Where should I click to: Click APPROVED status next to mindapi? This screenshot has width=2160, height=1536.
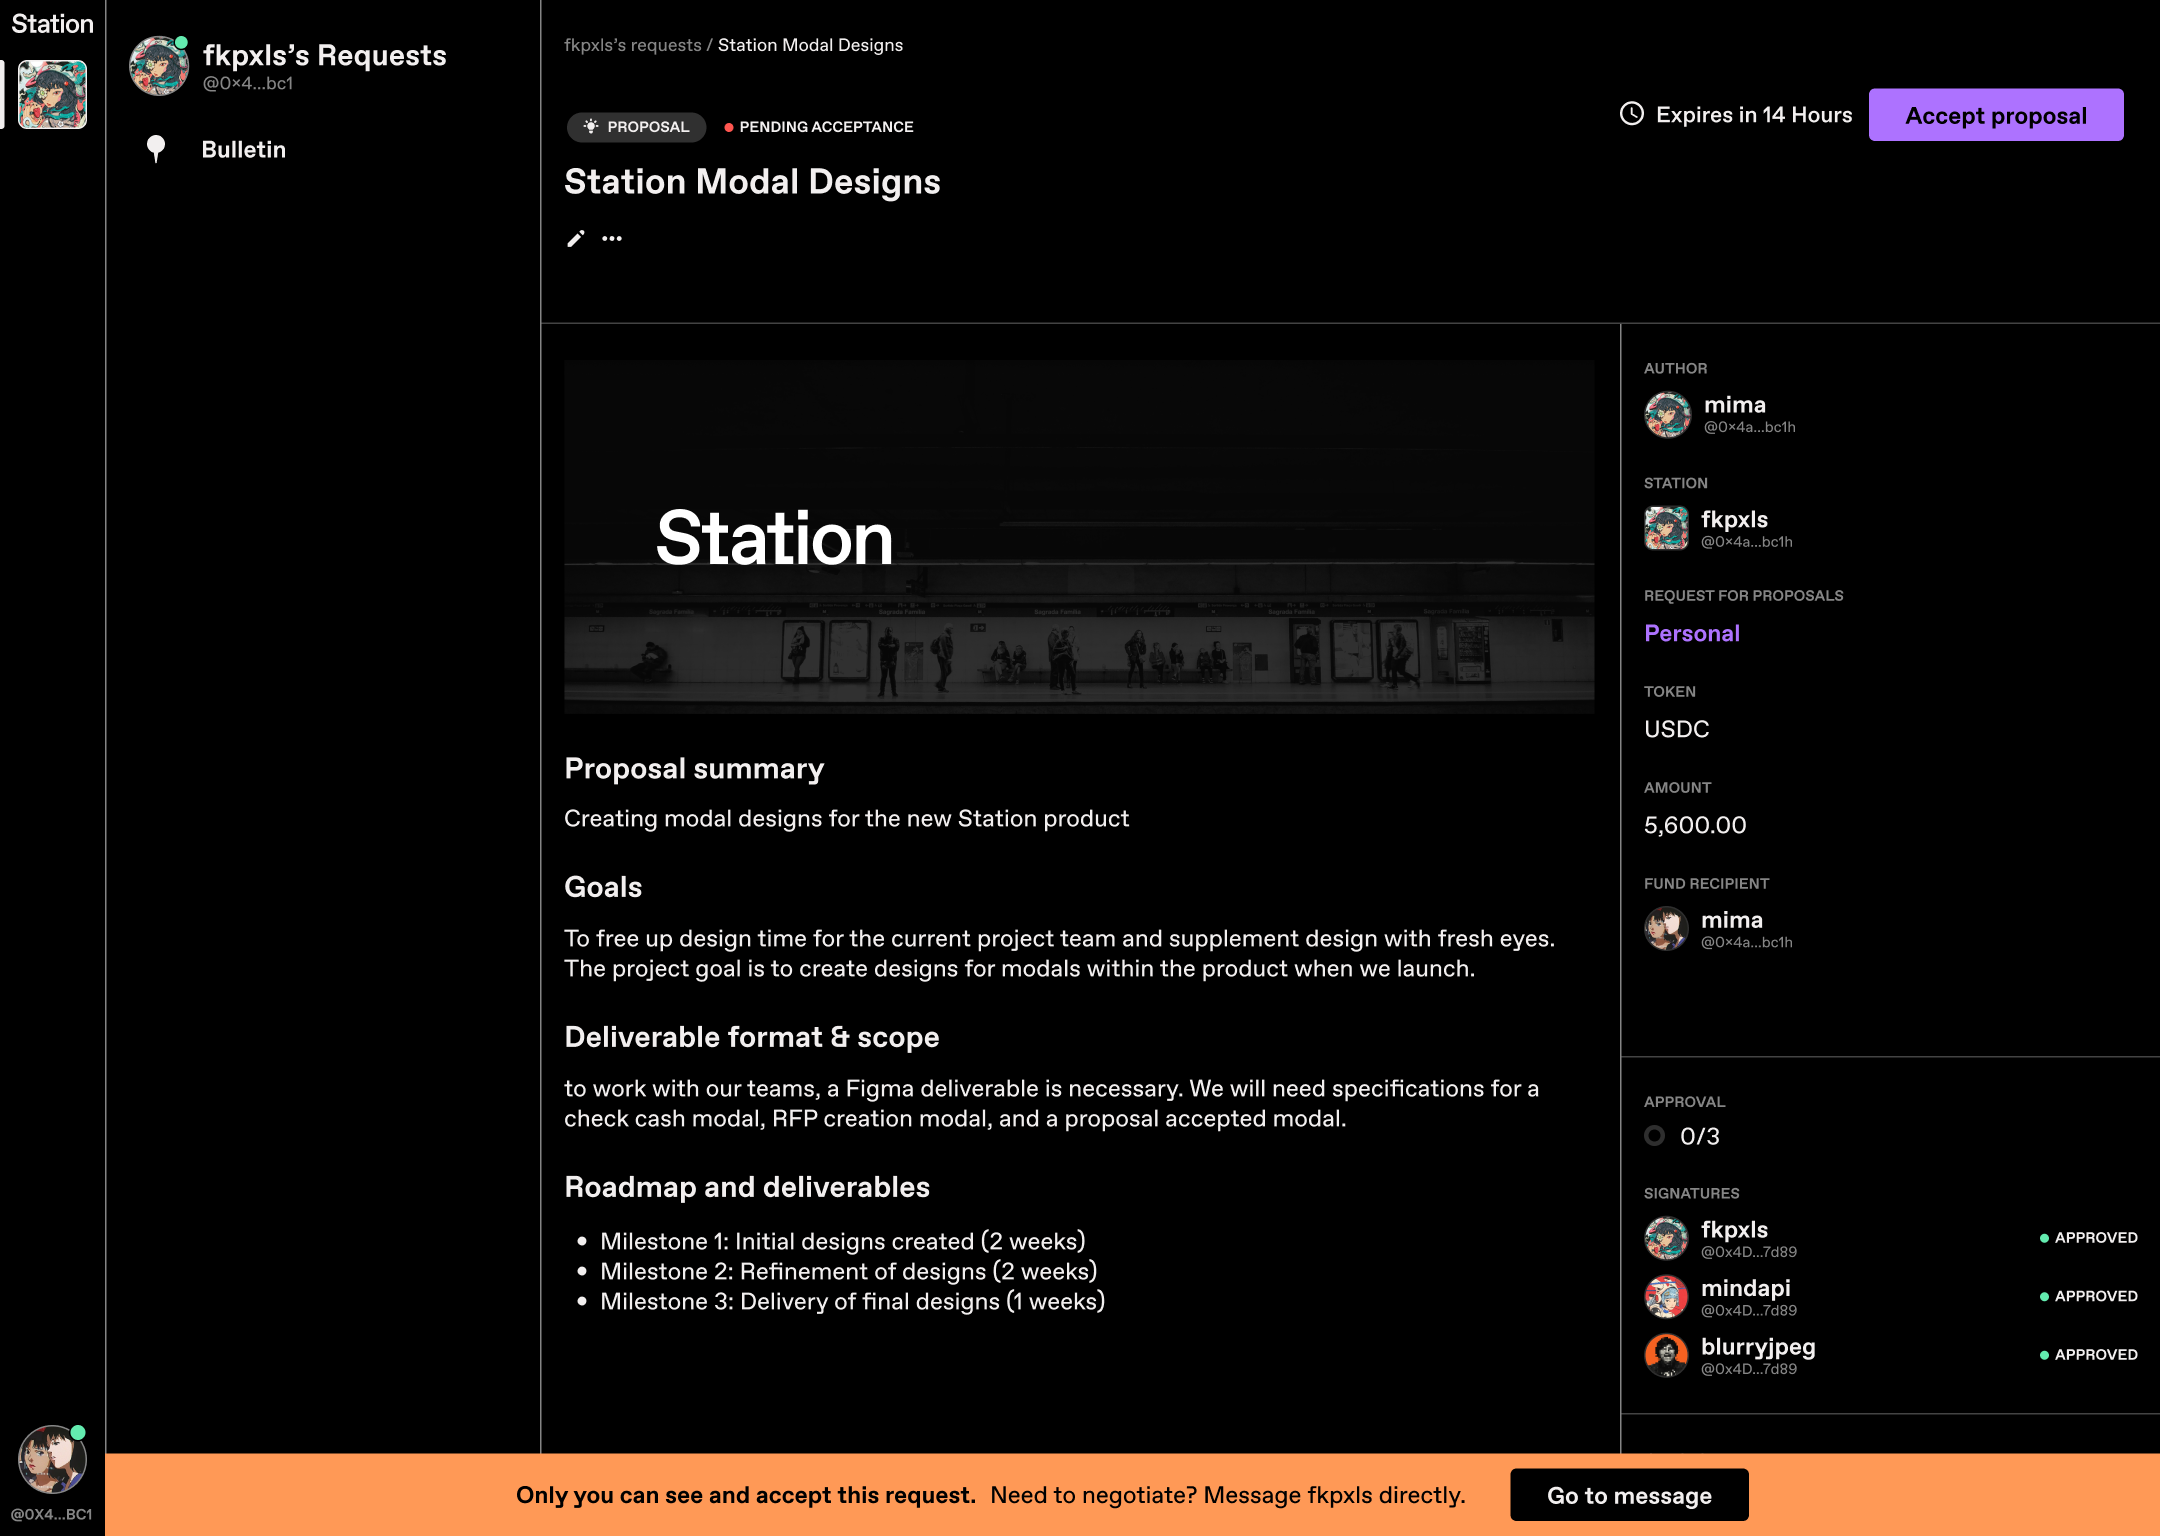(2088, 1296)
